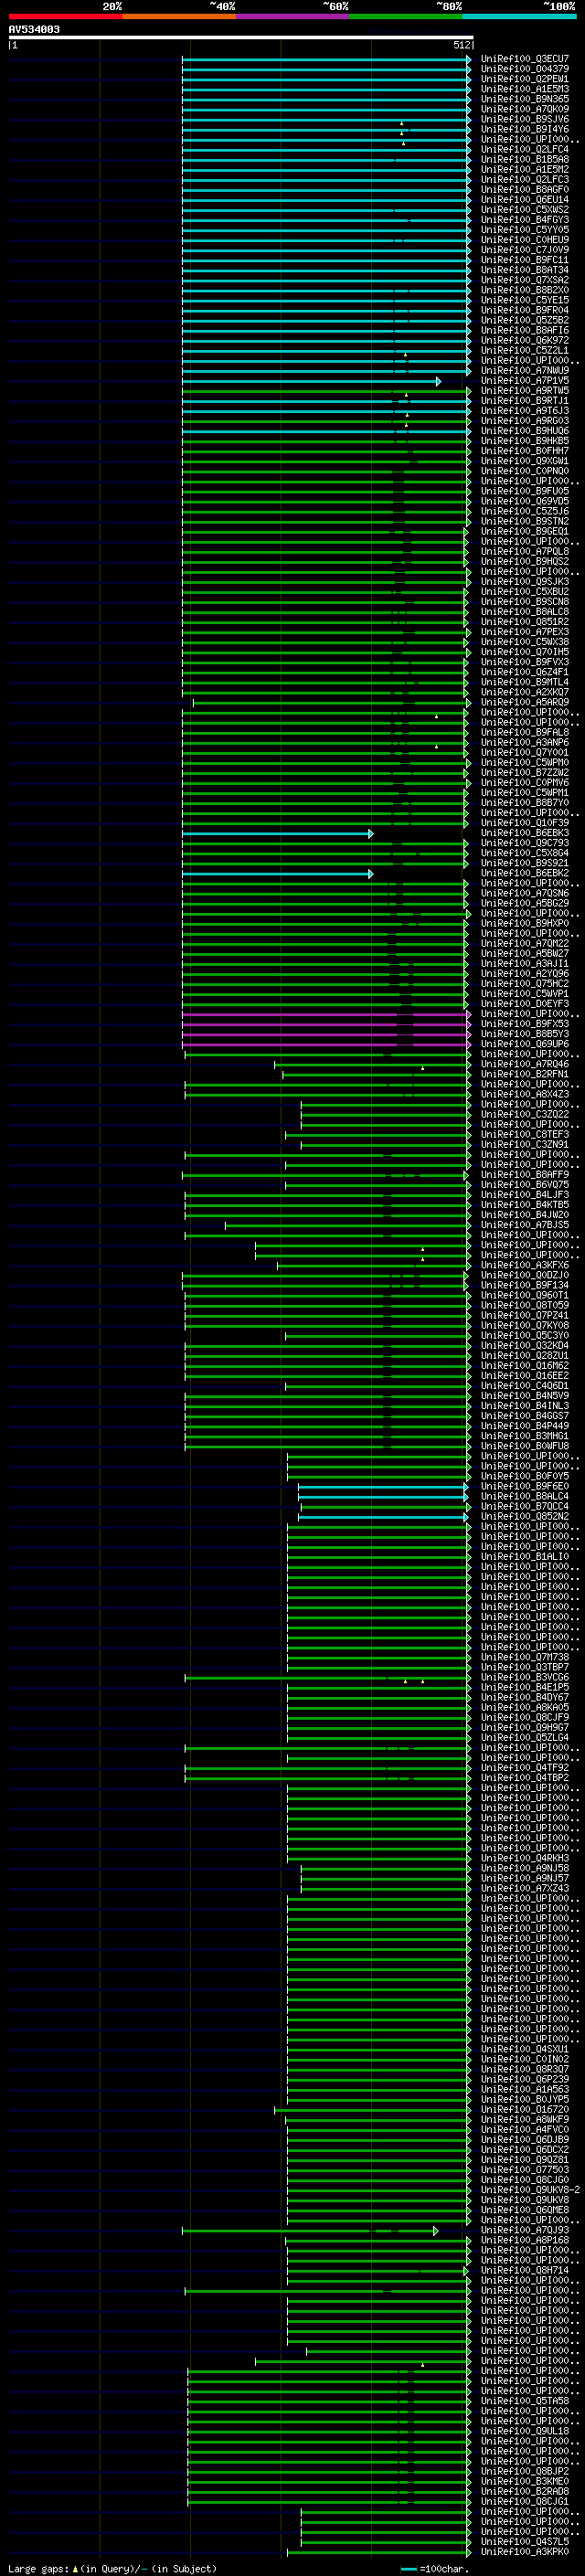This screenshot has width=585, height=2576.
Task: Select hit label UniRef100_B6VQ75
Action: click(524, 1185)
